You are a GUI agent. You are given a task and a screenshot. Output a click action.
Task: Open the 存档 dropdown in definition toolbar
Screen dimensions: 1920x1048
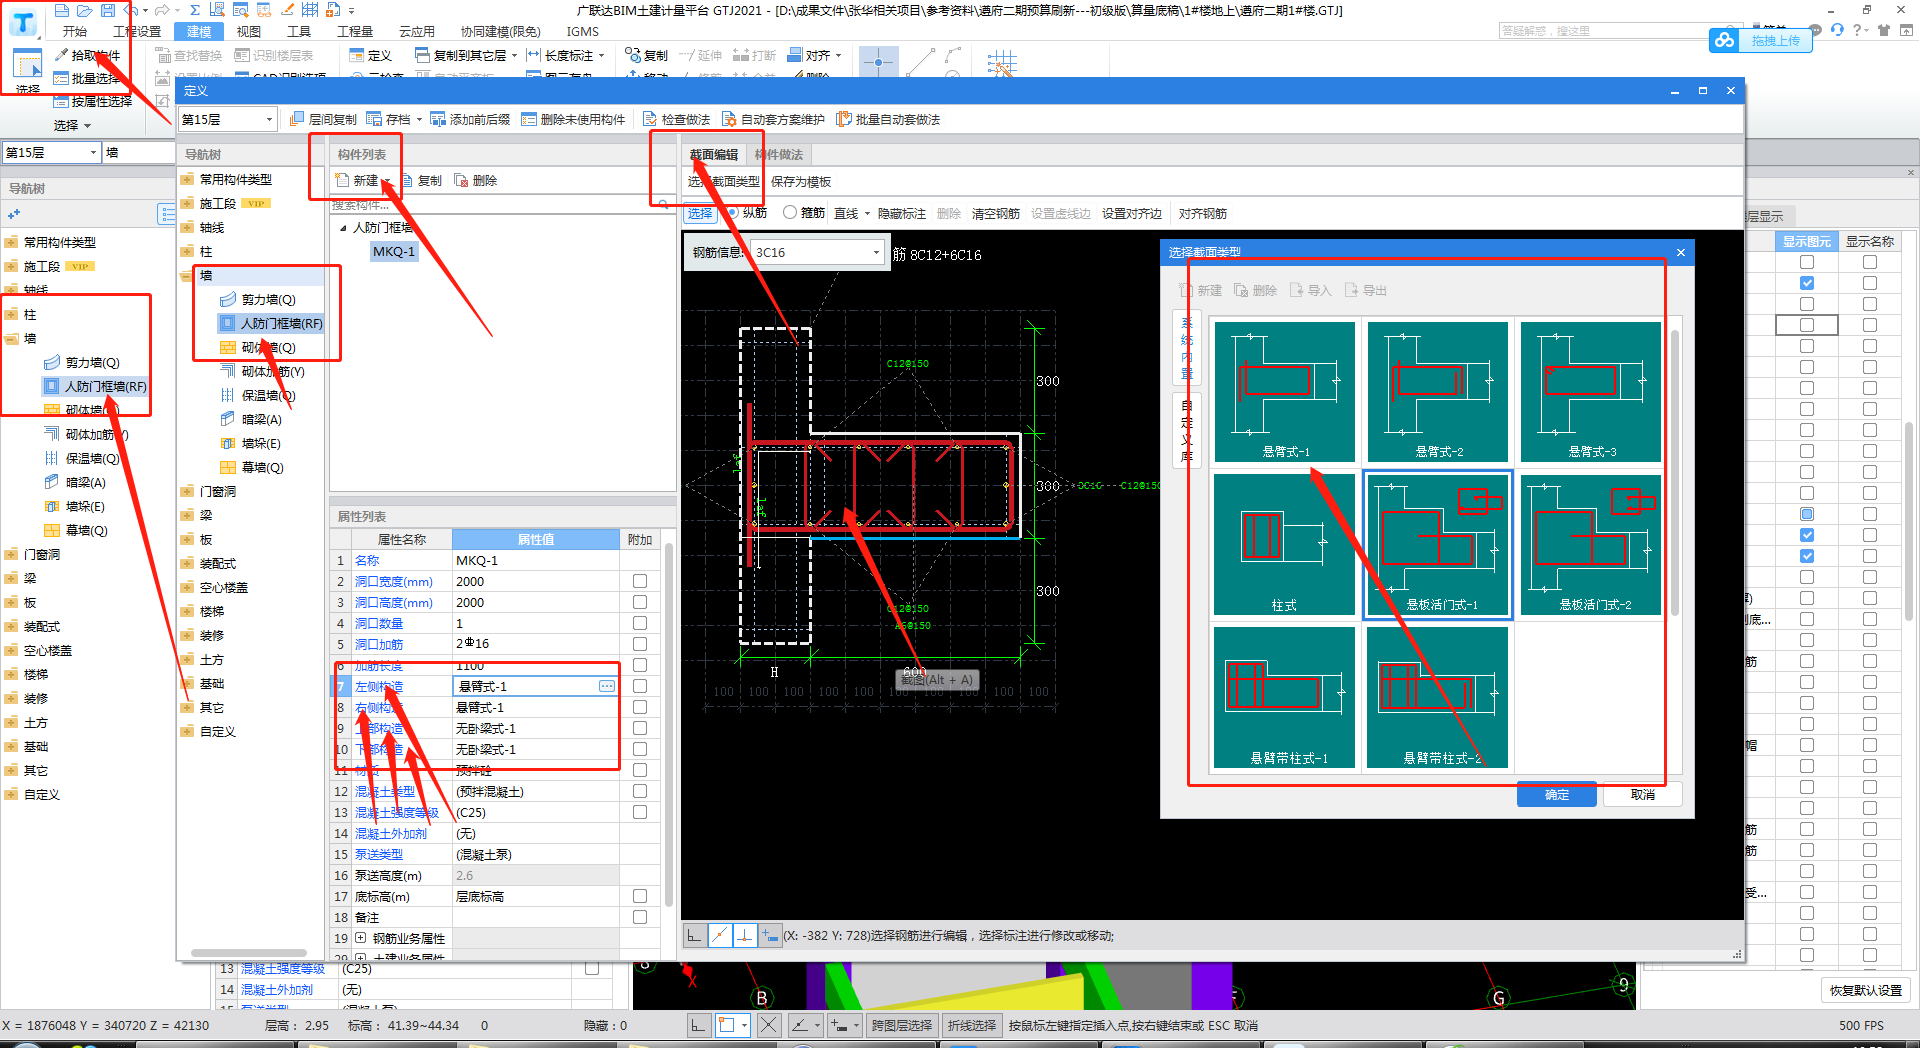[419, 119]
